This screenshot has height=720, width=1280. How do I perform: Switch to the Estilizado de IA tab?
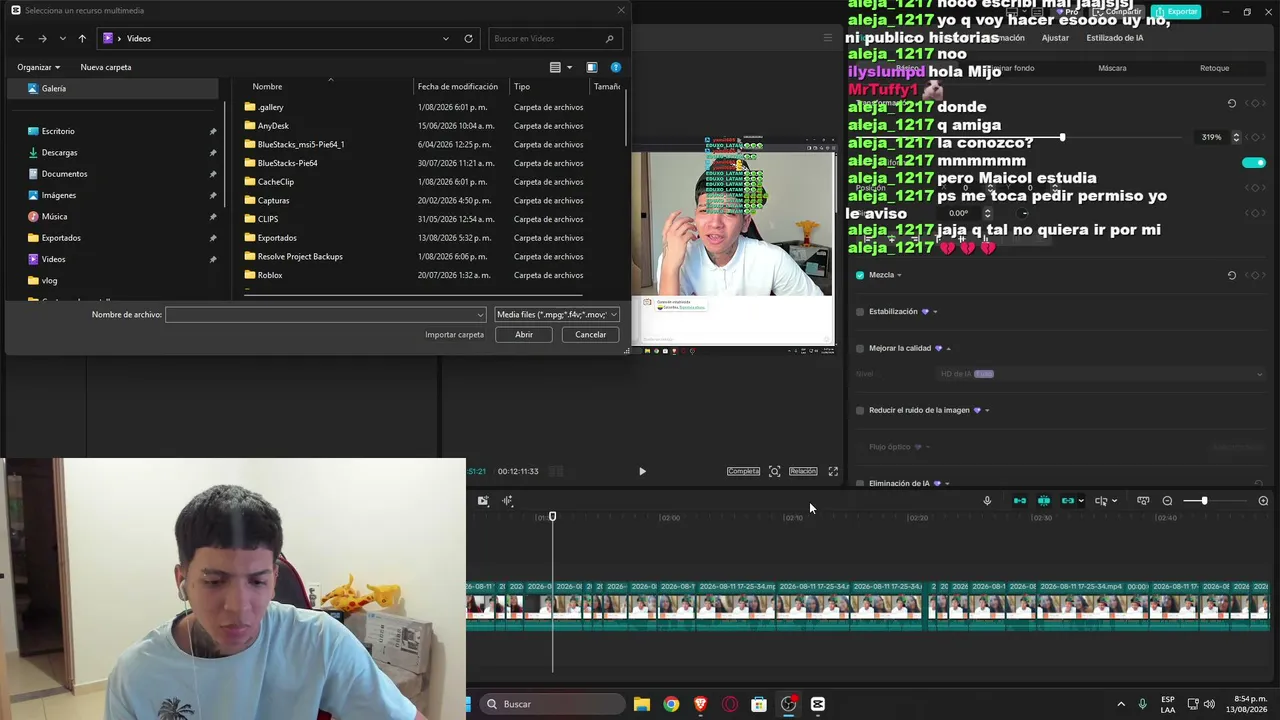1115,38
